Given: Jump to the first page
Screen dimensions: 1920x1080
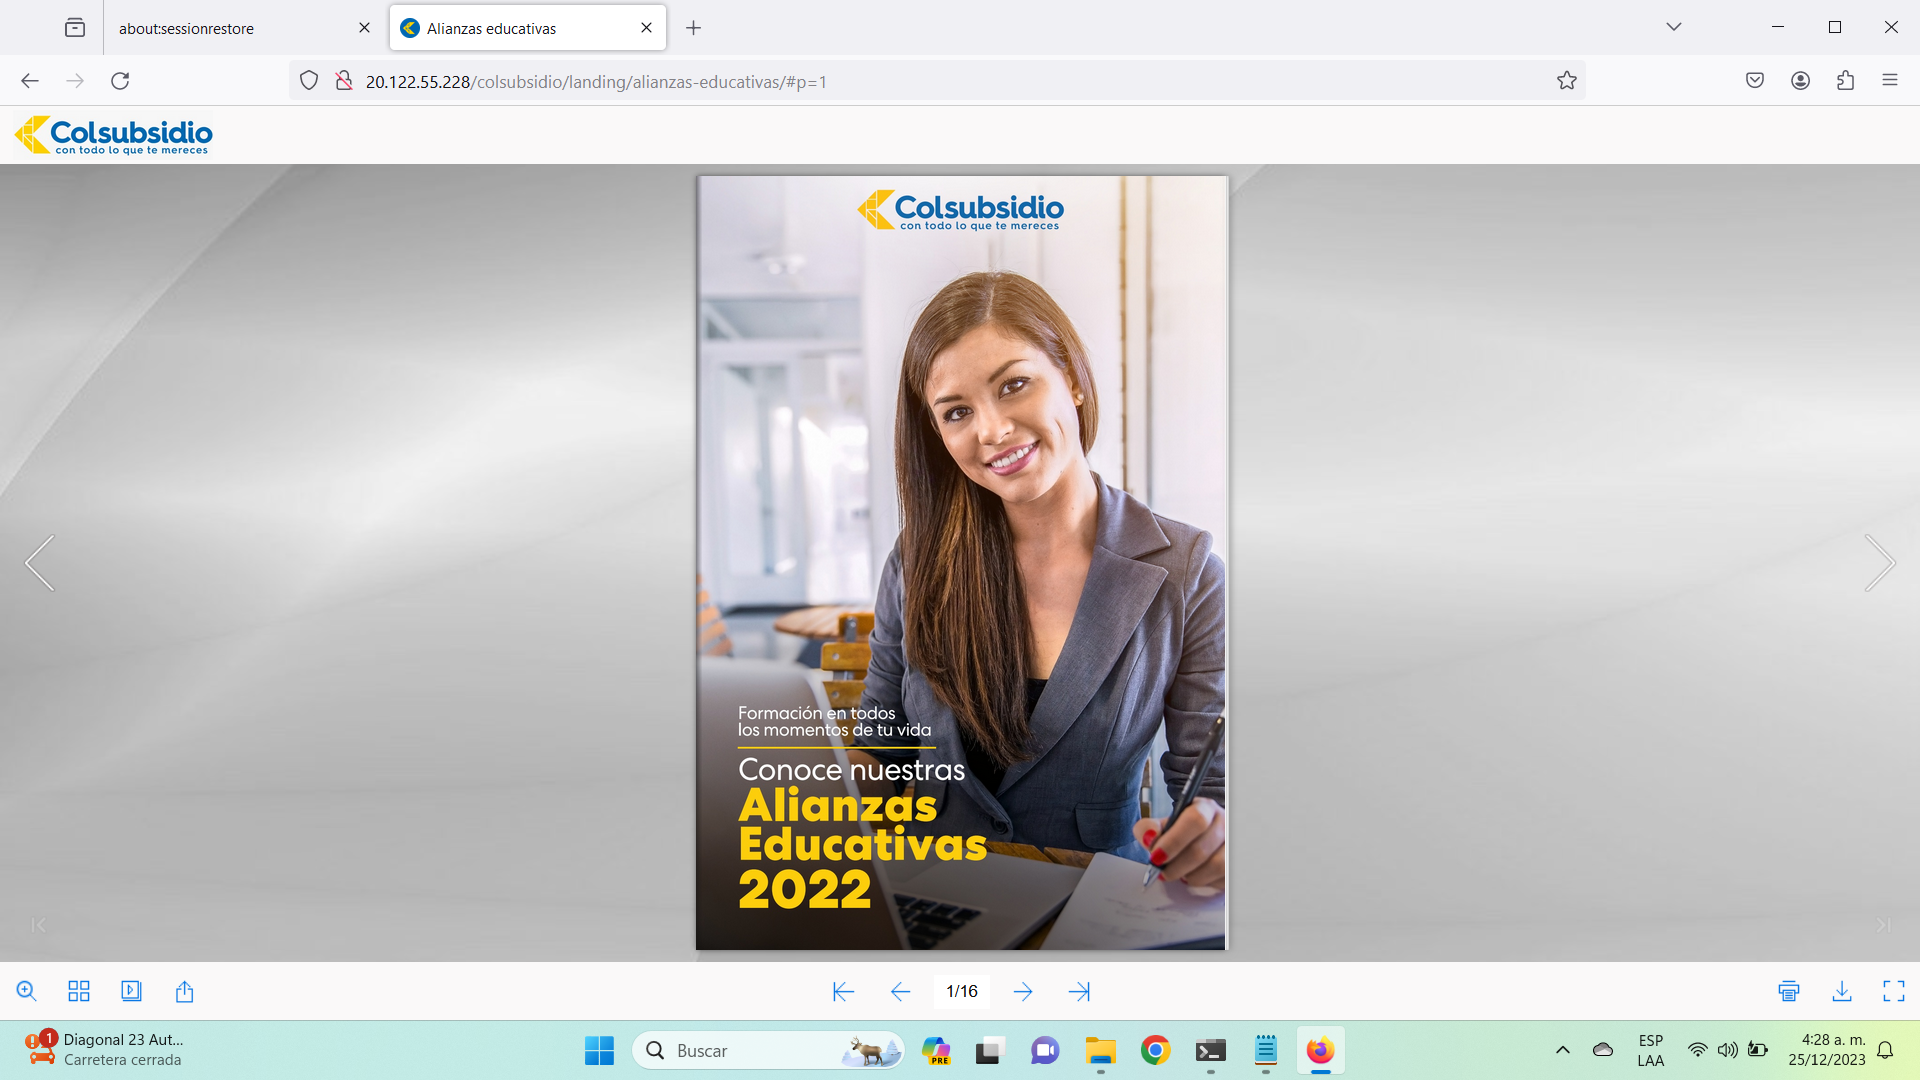Looking at the screenshot, I should (843, 991).
